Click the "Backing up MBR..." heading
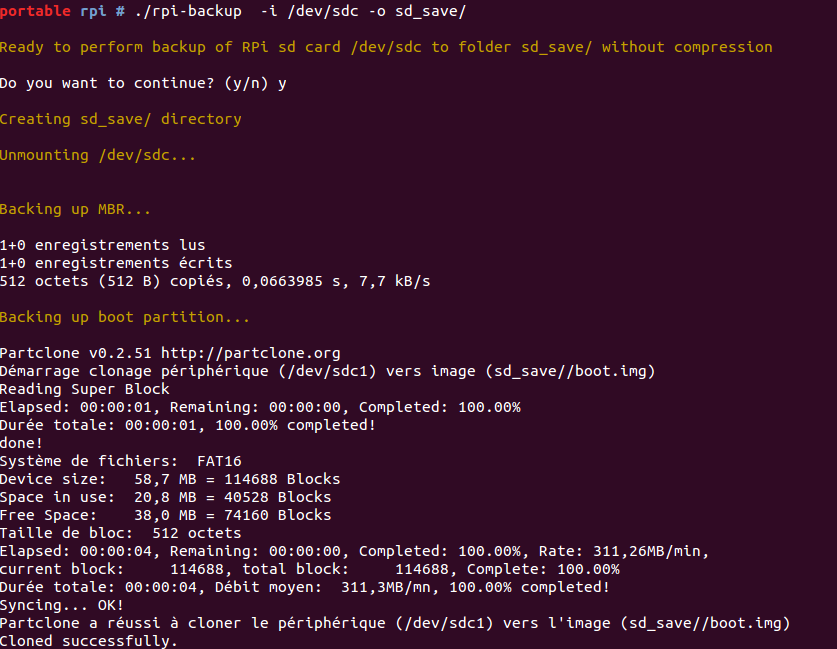 pos(76,209)
